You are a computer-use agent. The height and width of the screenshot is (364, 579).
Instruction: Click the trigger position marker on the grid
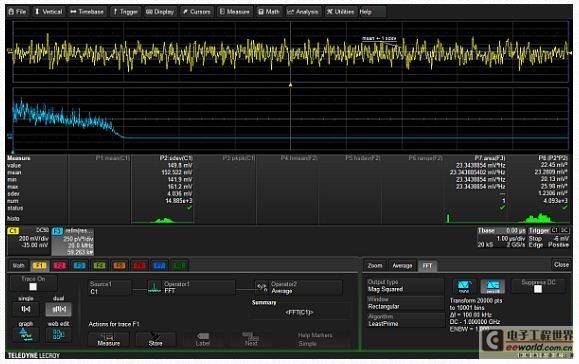[x=290, y=85]
